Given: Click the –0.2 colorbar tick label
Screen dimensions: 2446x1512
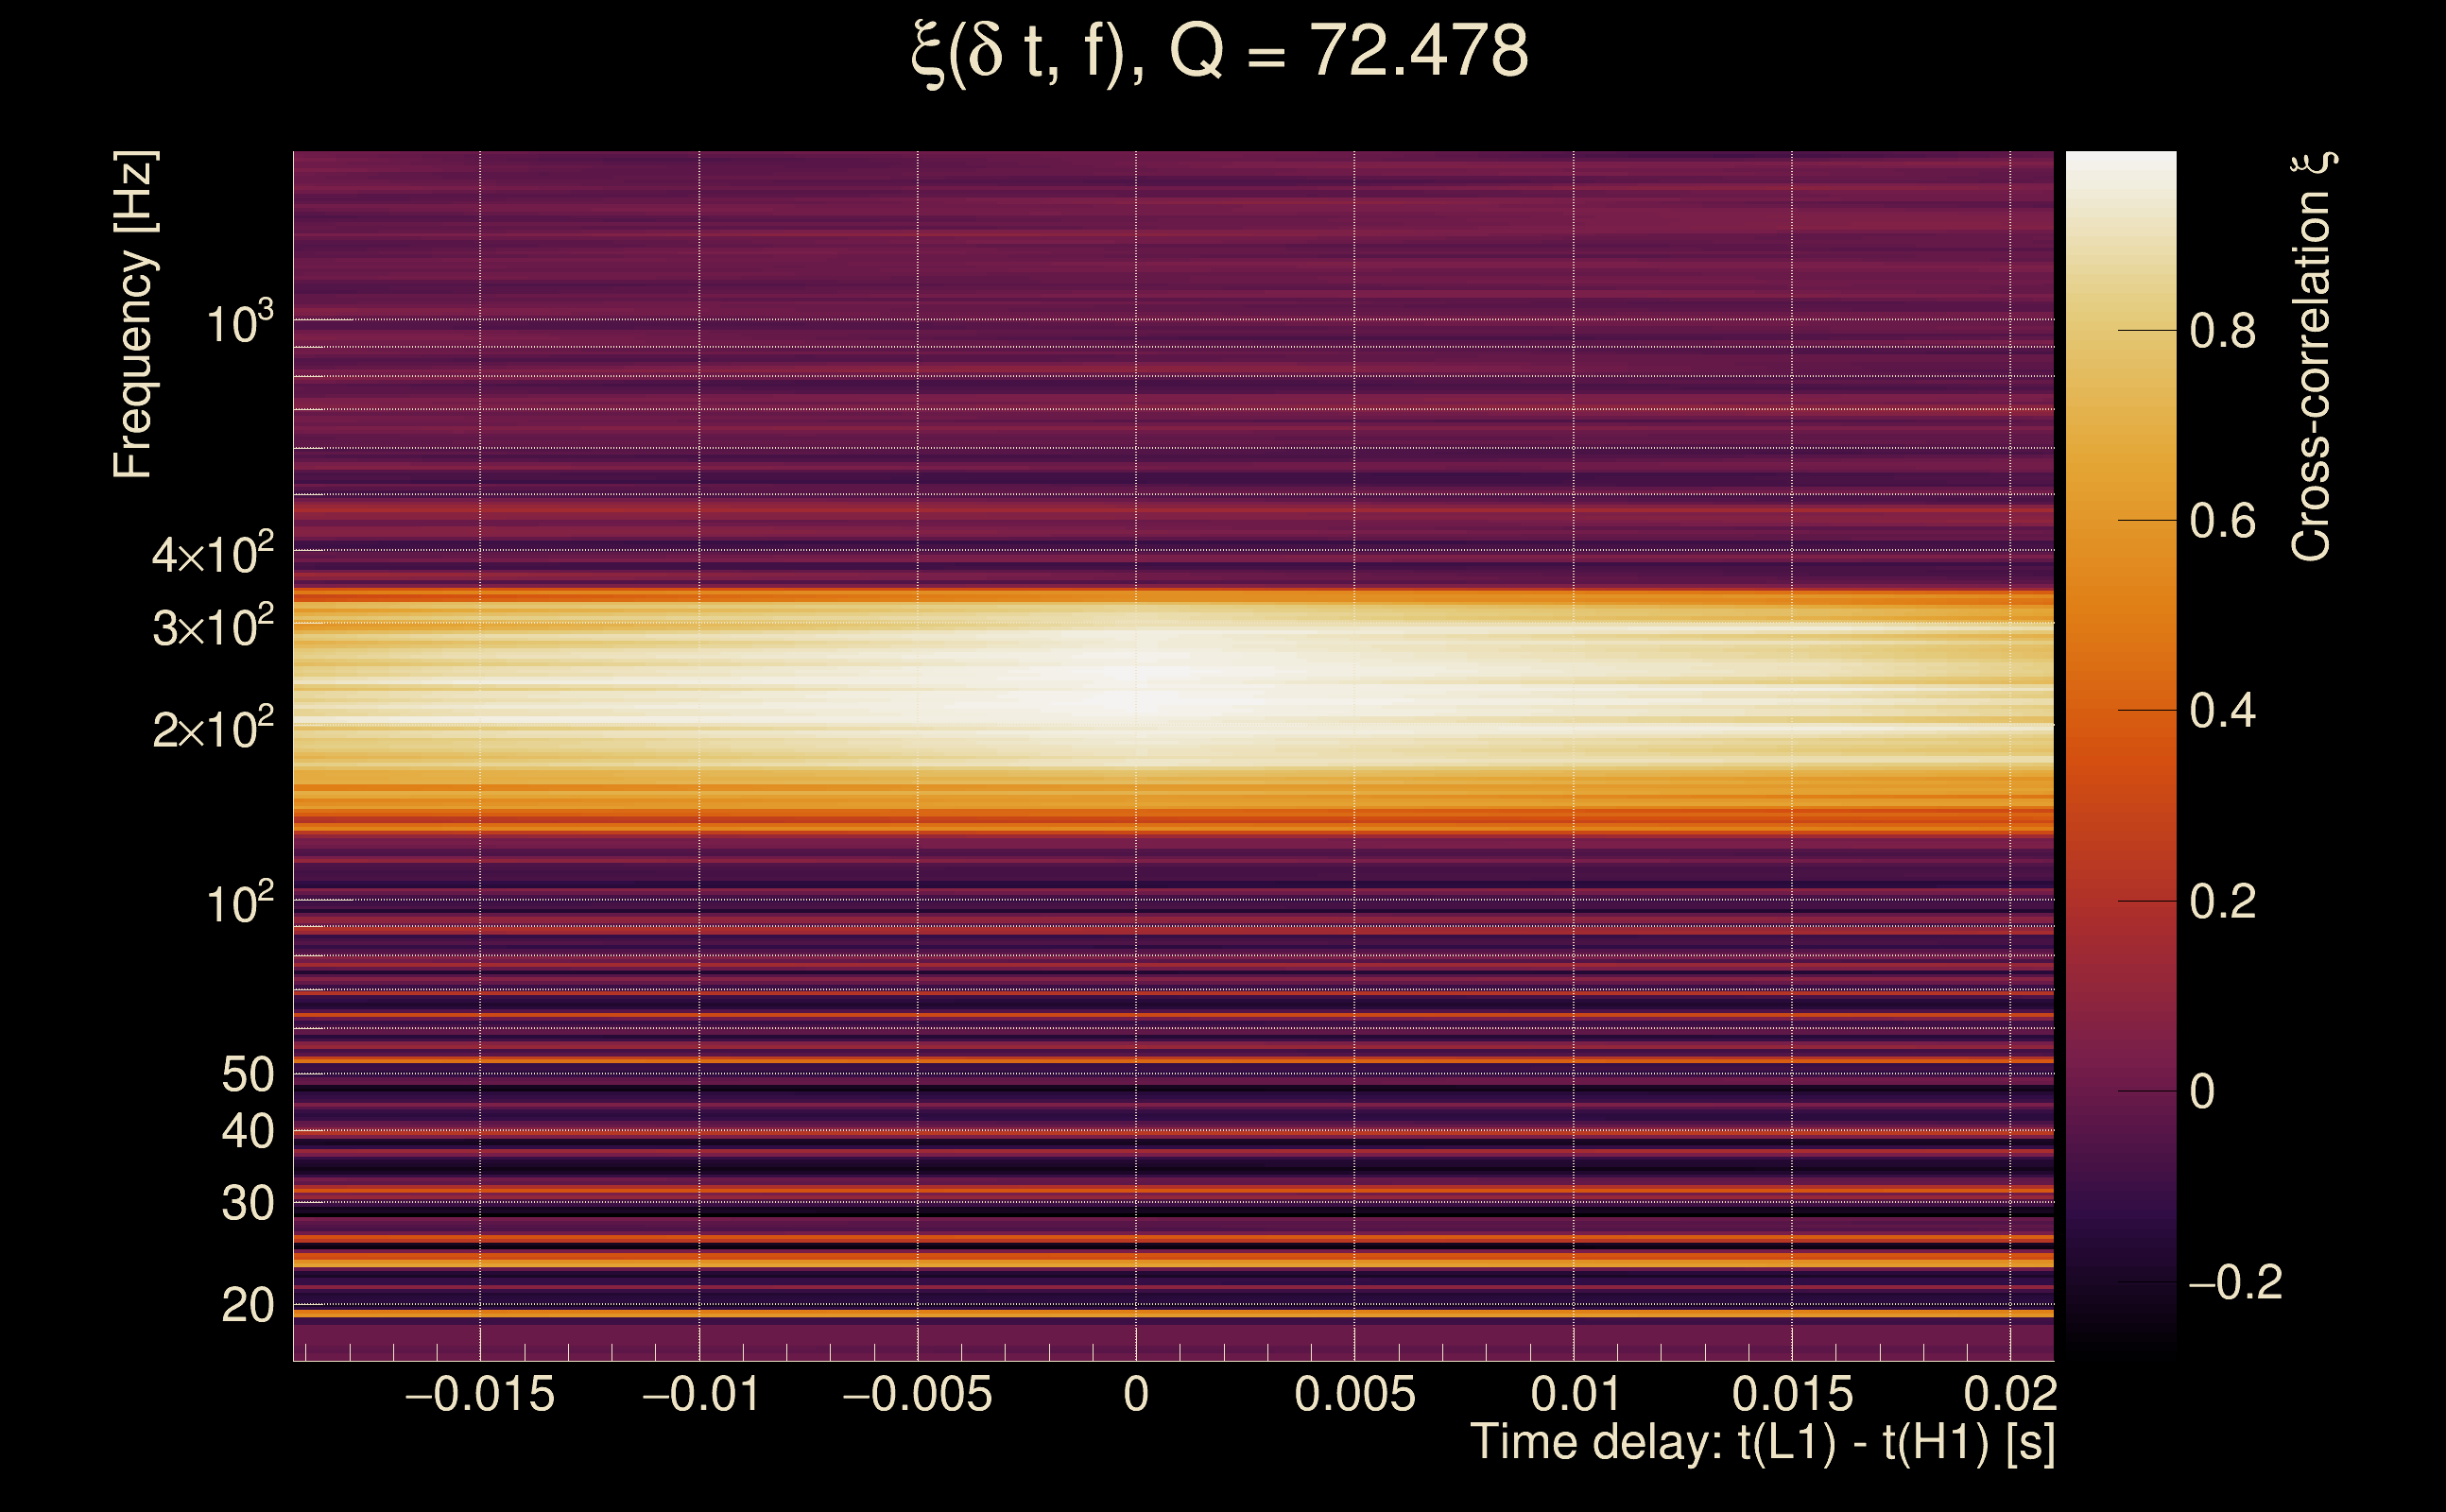Looking at the screenshot, I should [2234, 1283].
